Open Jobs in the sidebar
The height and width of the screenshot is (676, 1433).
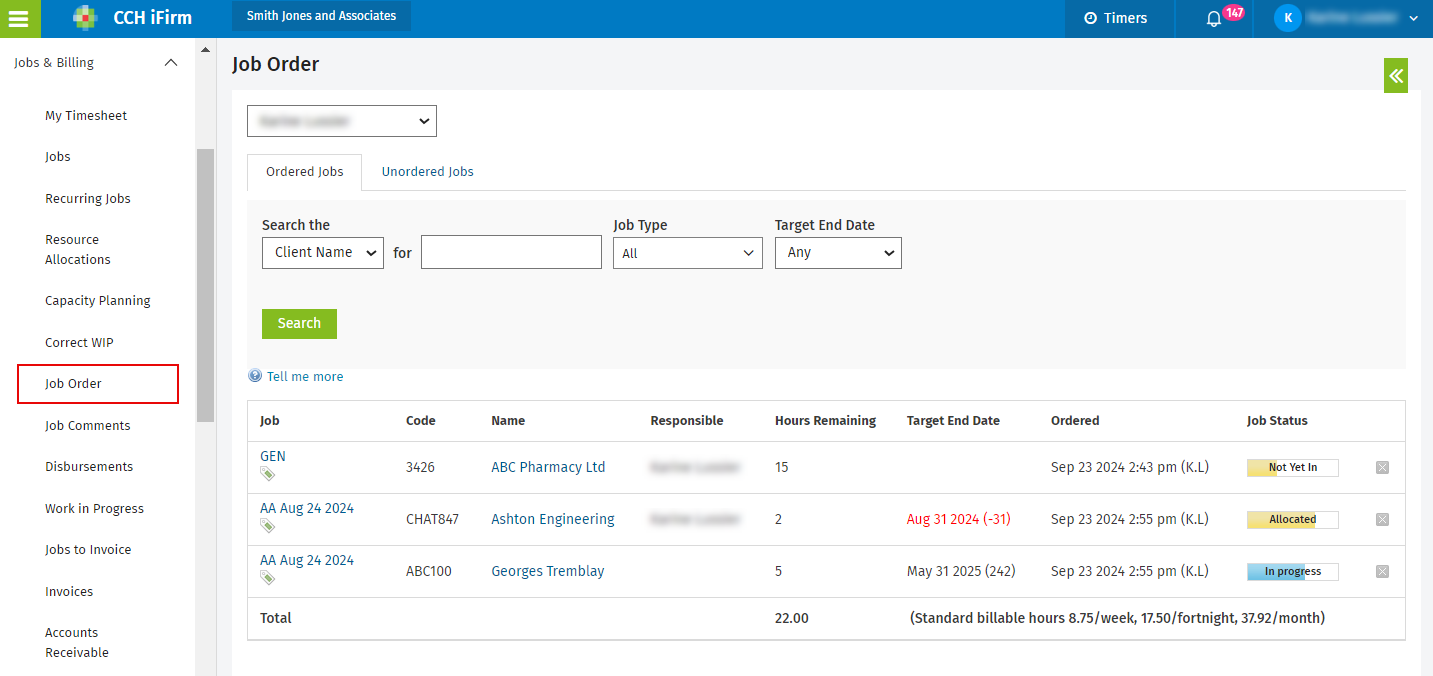click(x=58, y=157)
